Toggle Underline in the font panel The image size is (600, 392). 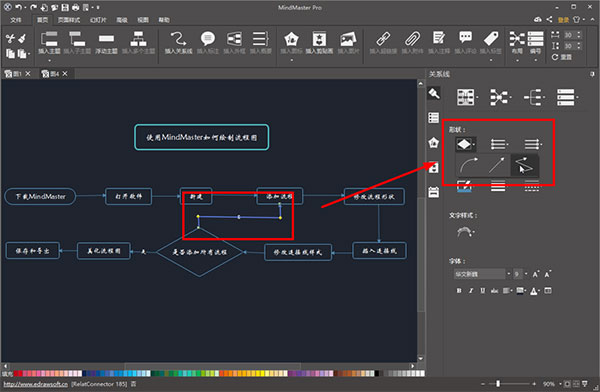click(x=483, y=291)
